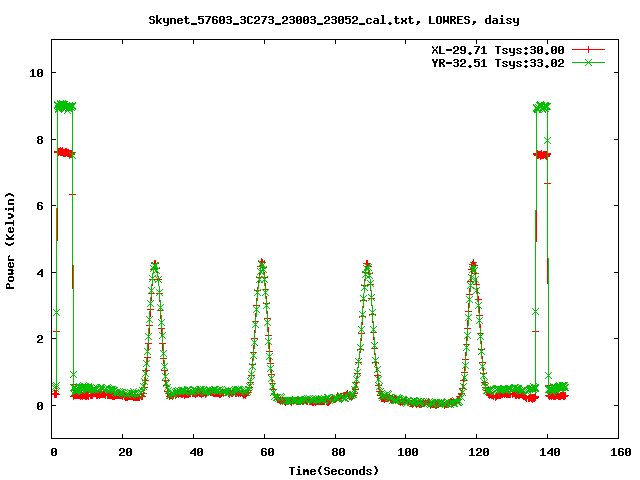Click the Time(Seconds) x-axis label
This screenshot has width=640, height=480.
point(334,469)
